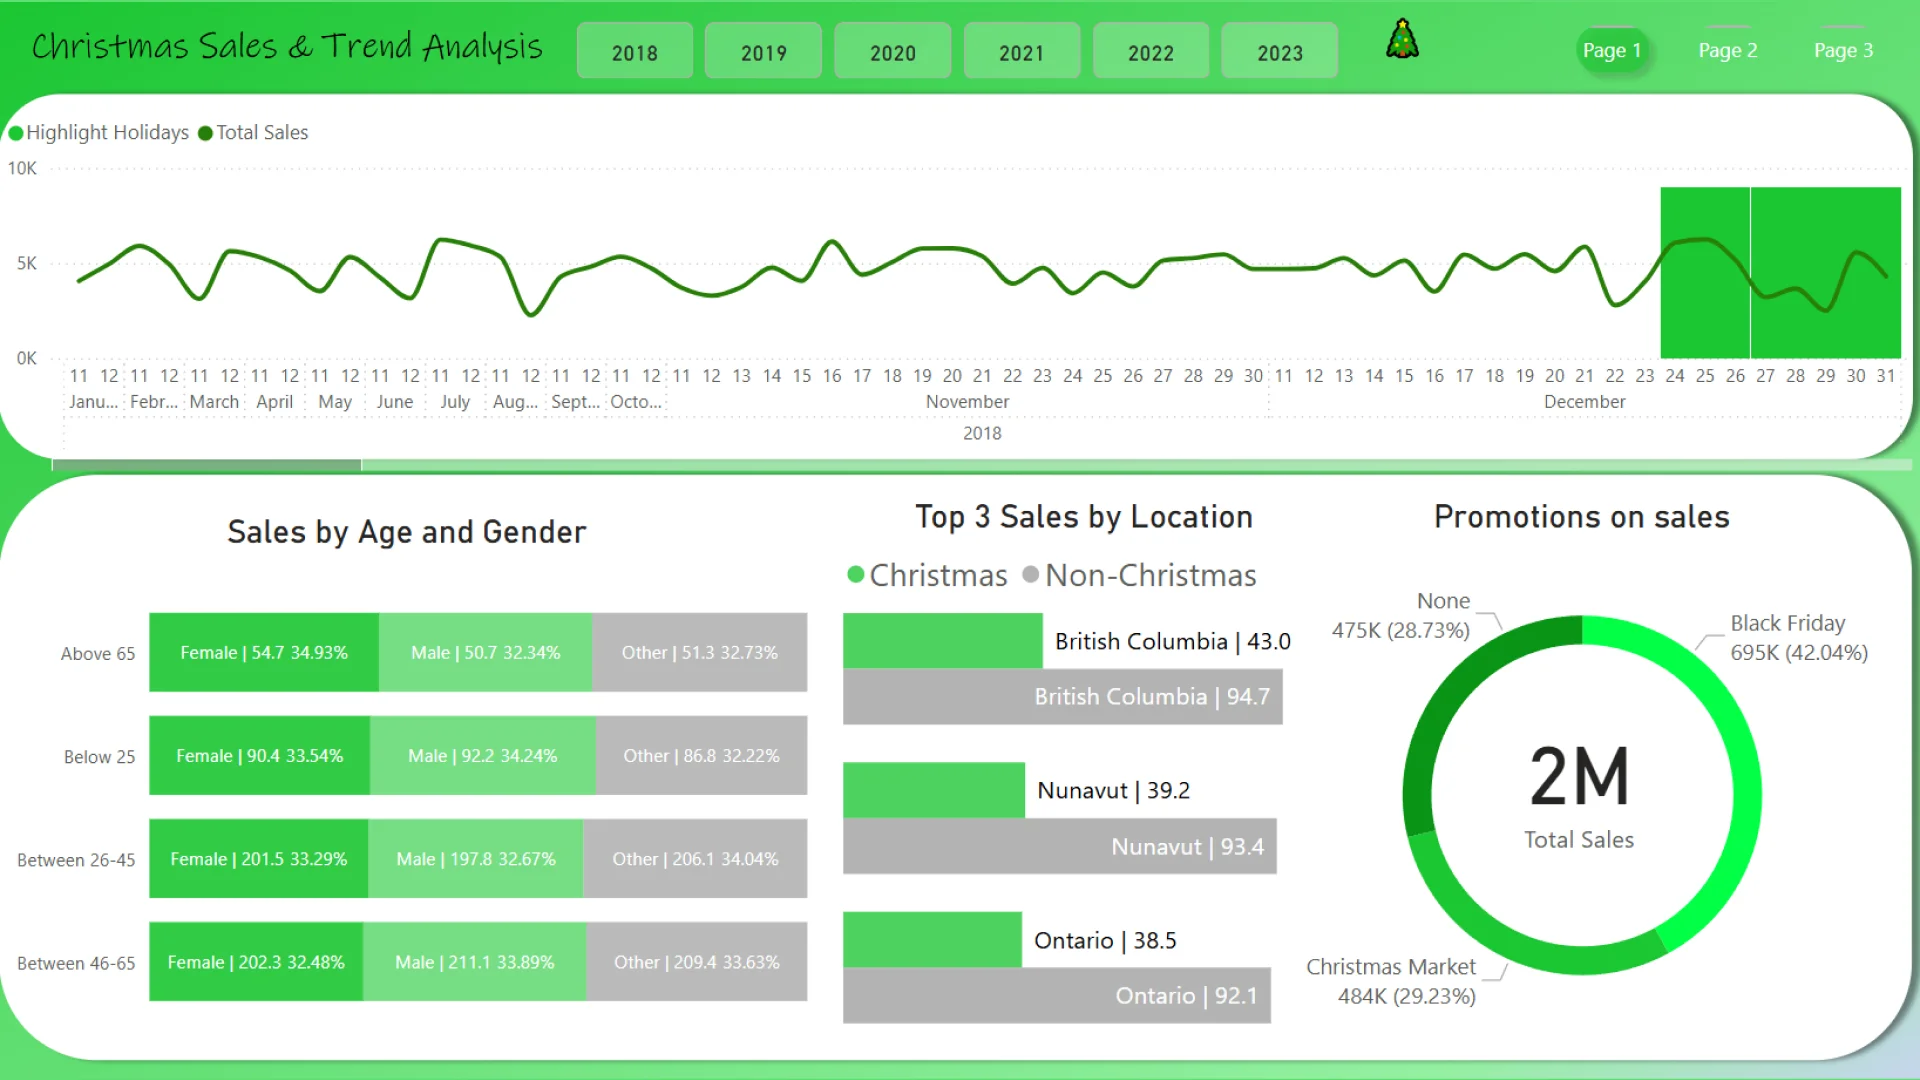
Task: Select Below 25 Male 92.2 bar segment
Action: (483, 756)
